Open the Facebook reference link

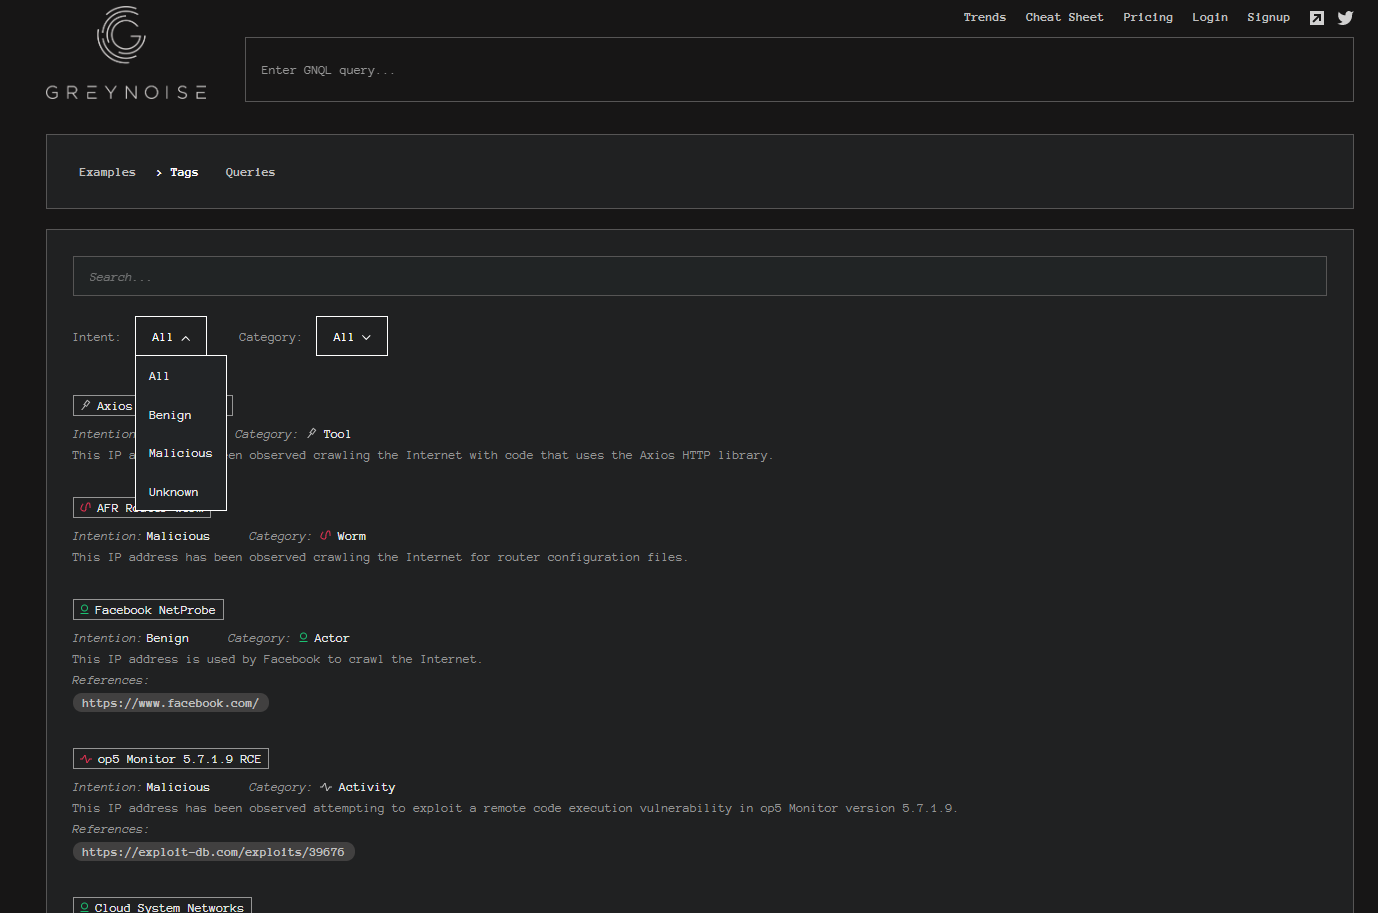point(170,702)
